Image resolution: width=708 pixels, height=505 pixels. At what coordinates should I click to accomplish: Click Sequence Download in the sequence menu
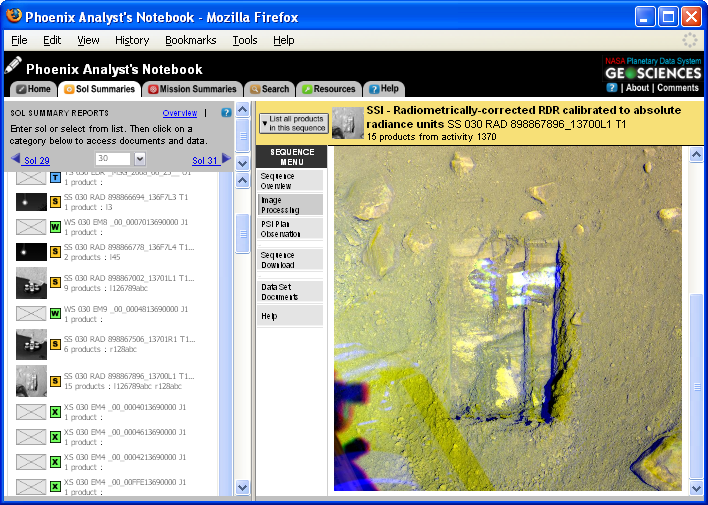pos(290,259)
